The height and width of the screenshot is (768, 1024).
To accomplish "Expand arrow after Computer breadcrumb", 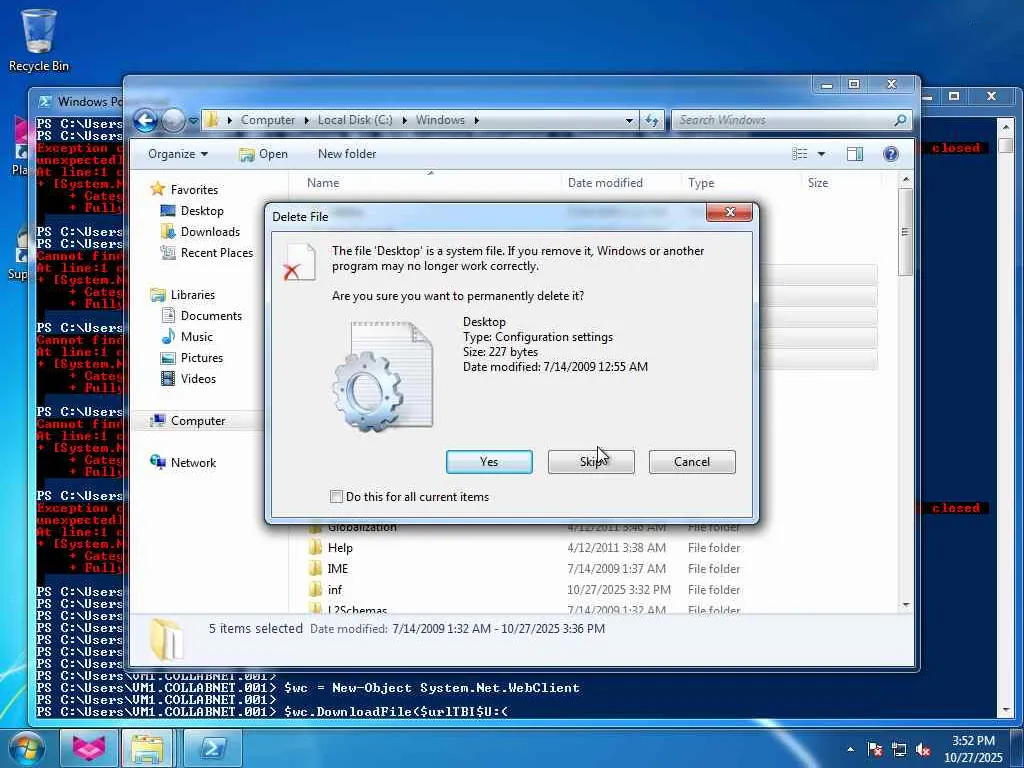I will click(306, 120).
